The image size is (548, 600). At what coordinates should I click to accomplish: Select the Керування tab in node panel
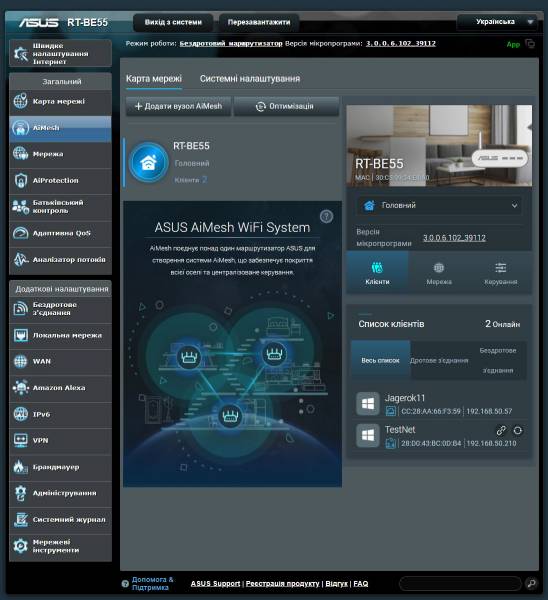tap(501, 273)
